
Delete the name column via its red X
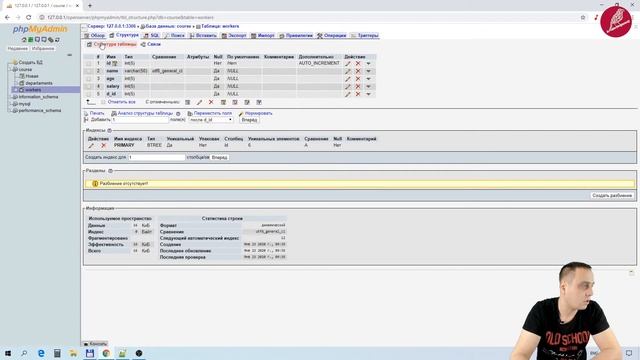358,71
